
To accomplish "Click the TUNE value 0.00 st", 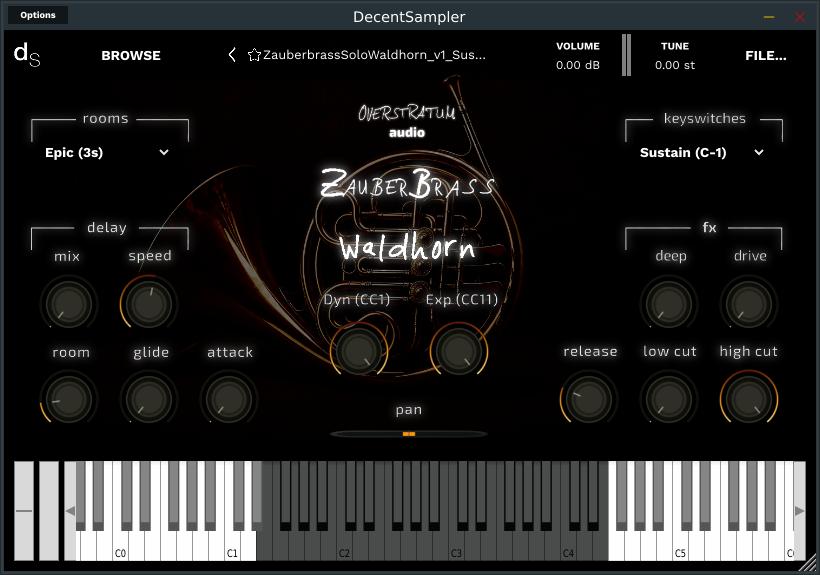I will [675, 65].
